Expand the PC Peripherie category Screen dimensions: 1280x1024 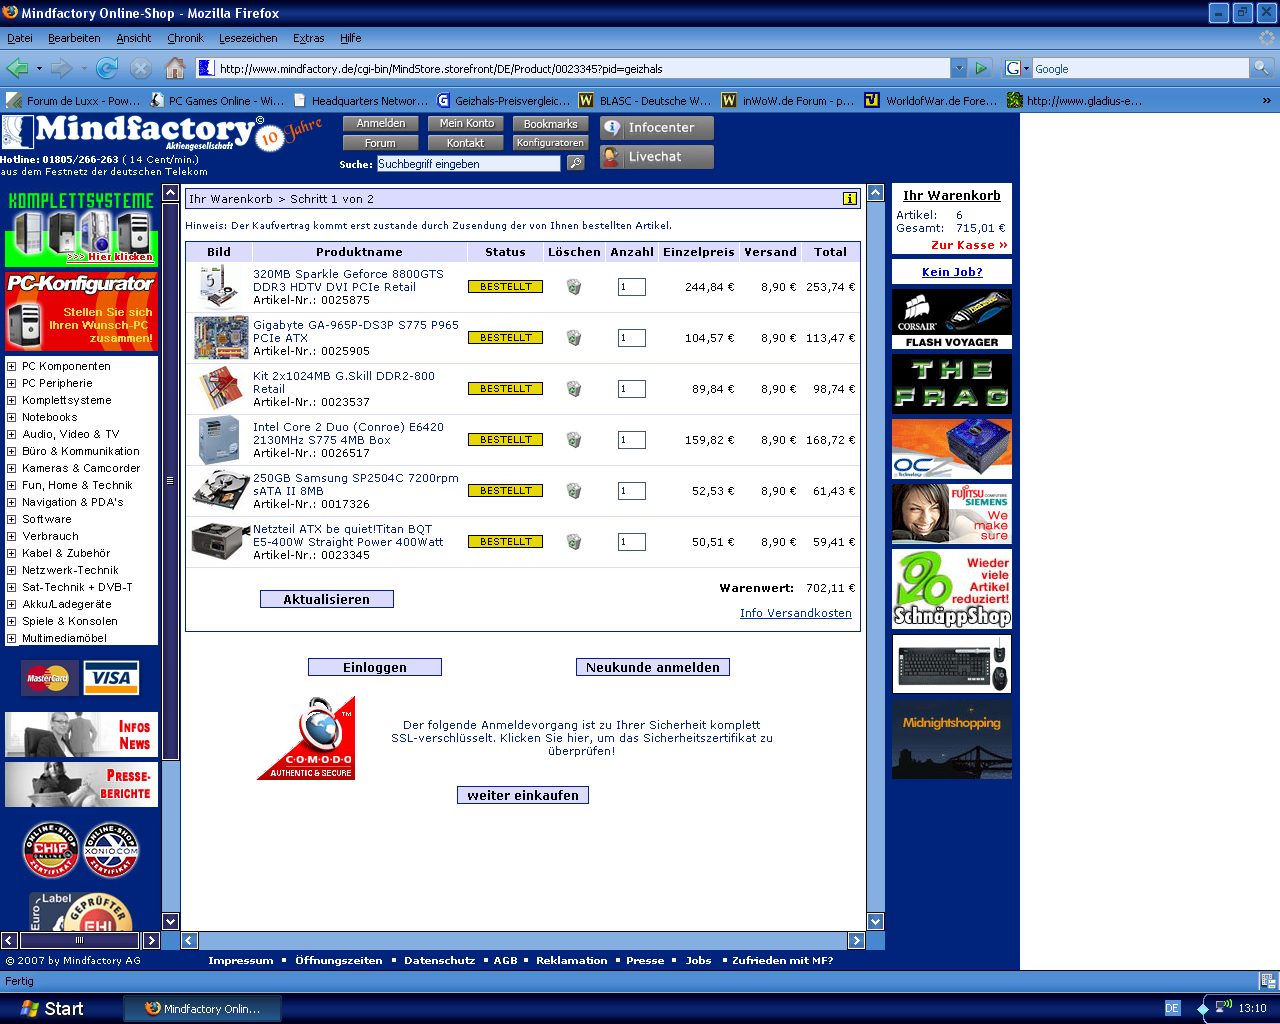pyautogui.click(x=12, y=383)
